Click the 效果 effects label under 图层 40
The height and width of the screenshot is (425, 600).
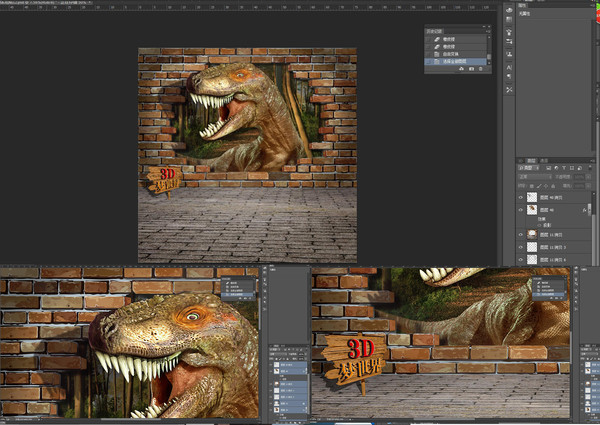click(542, 219)
